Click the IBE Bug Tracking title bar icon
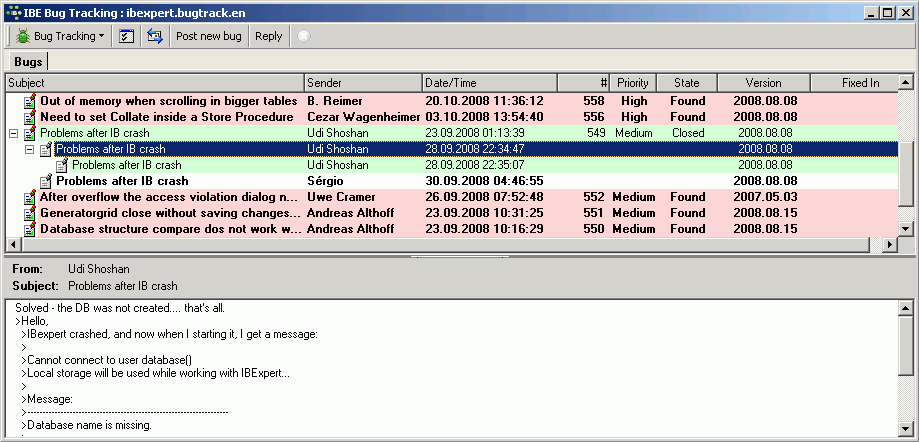This screenshot has height=442, width=919. tap(12, 12)
